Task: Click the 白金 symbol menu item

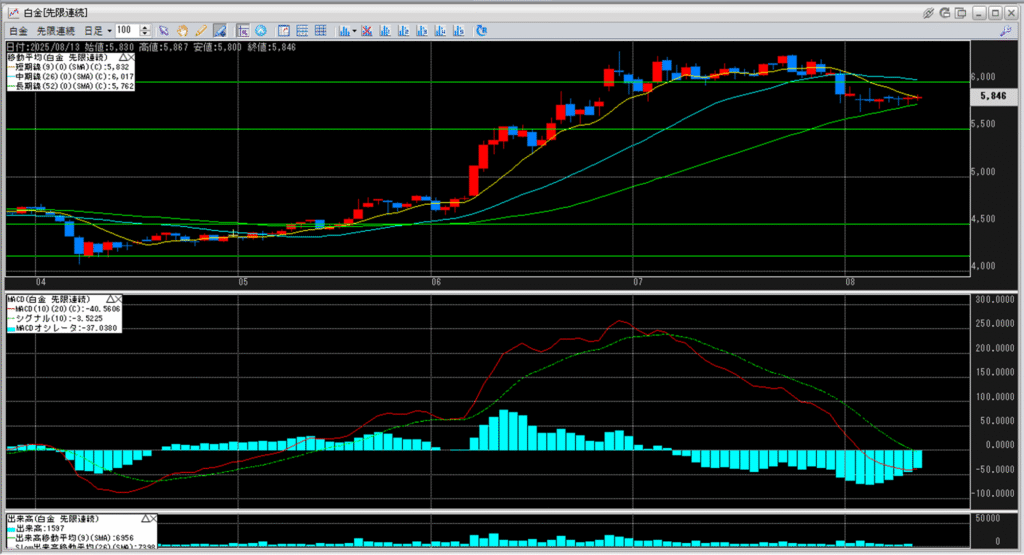Action: click(x=17, y=31)
